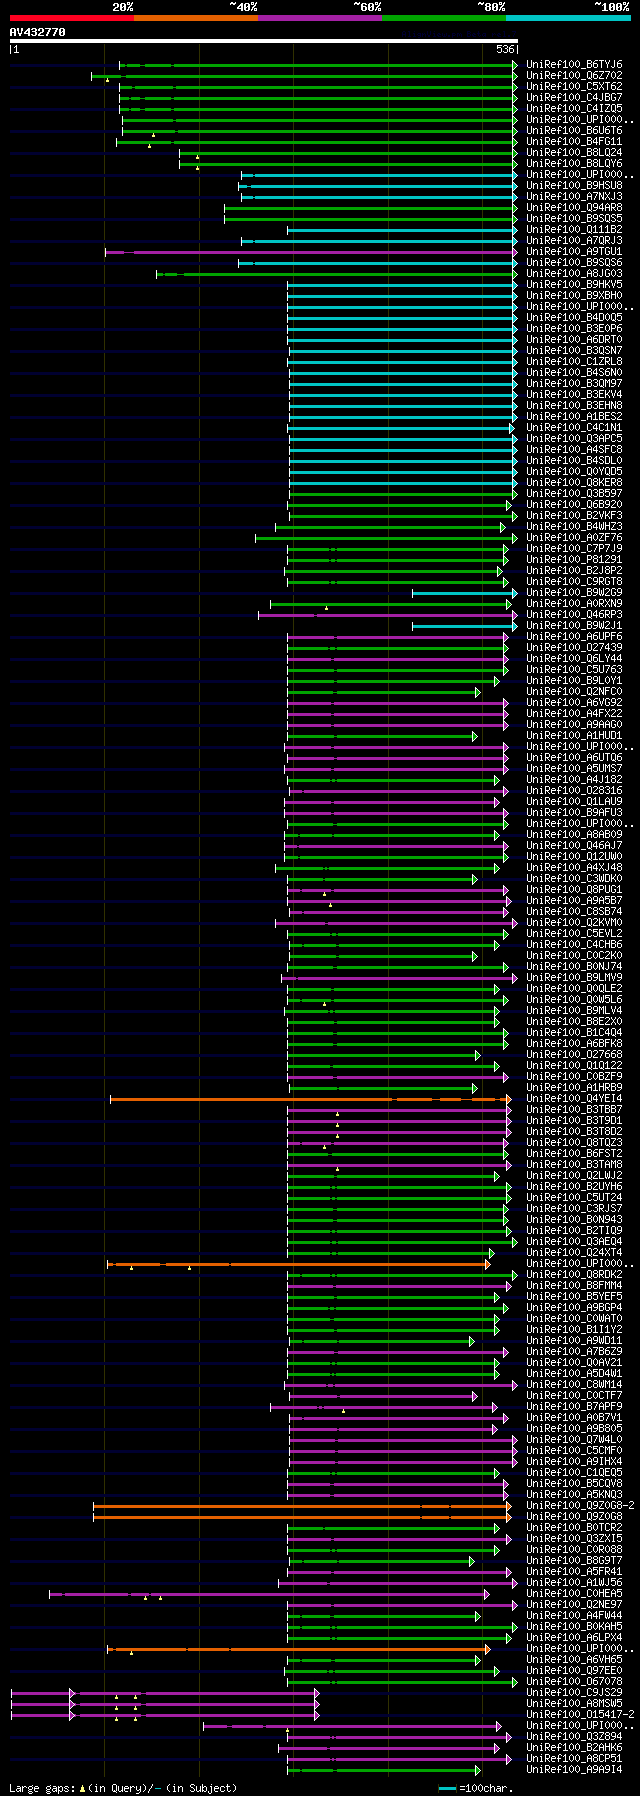Select the UniRef100_Q8TQZ3 label
Screen dimensions: 640x1796
click(574, 1143)
